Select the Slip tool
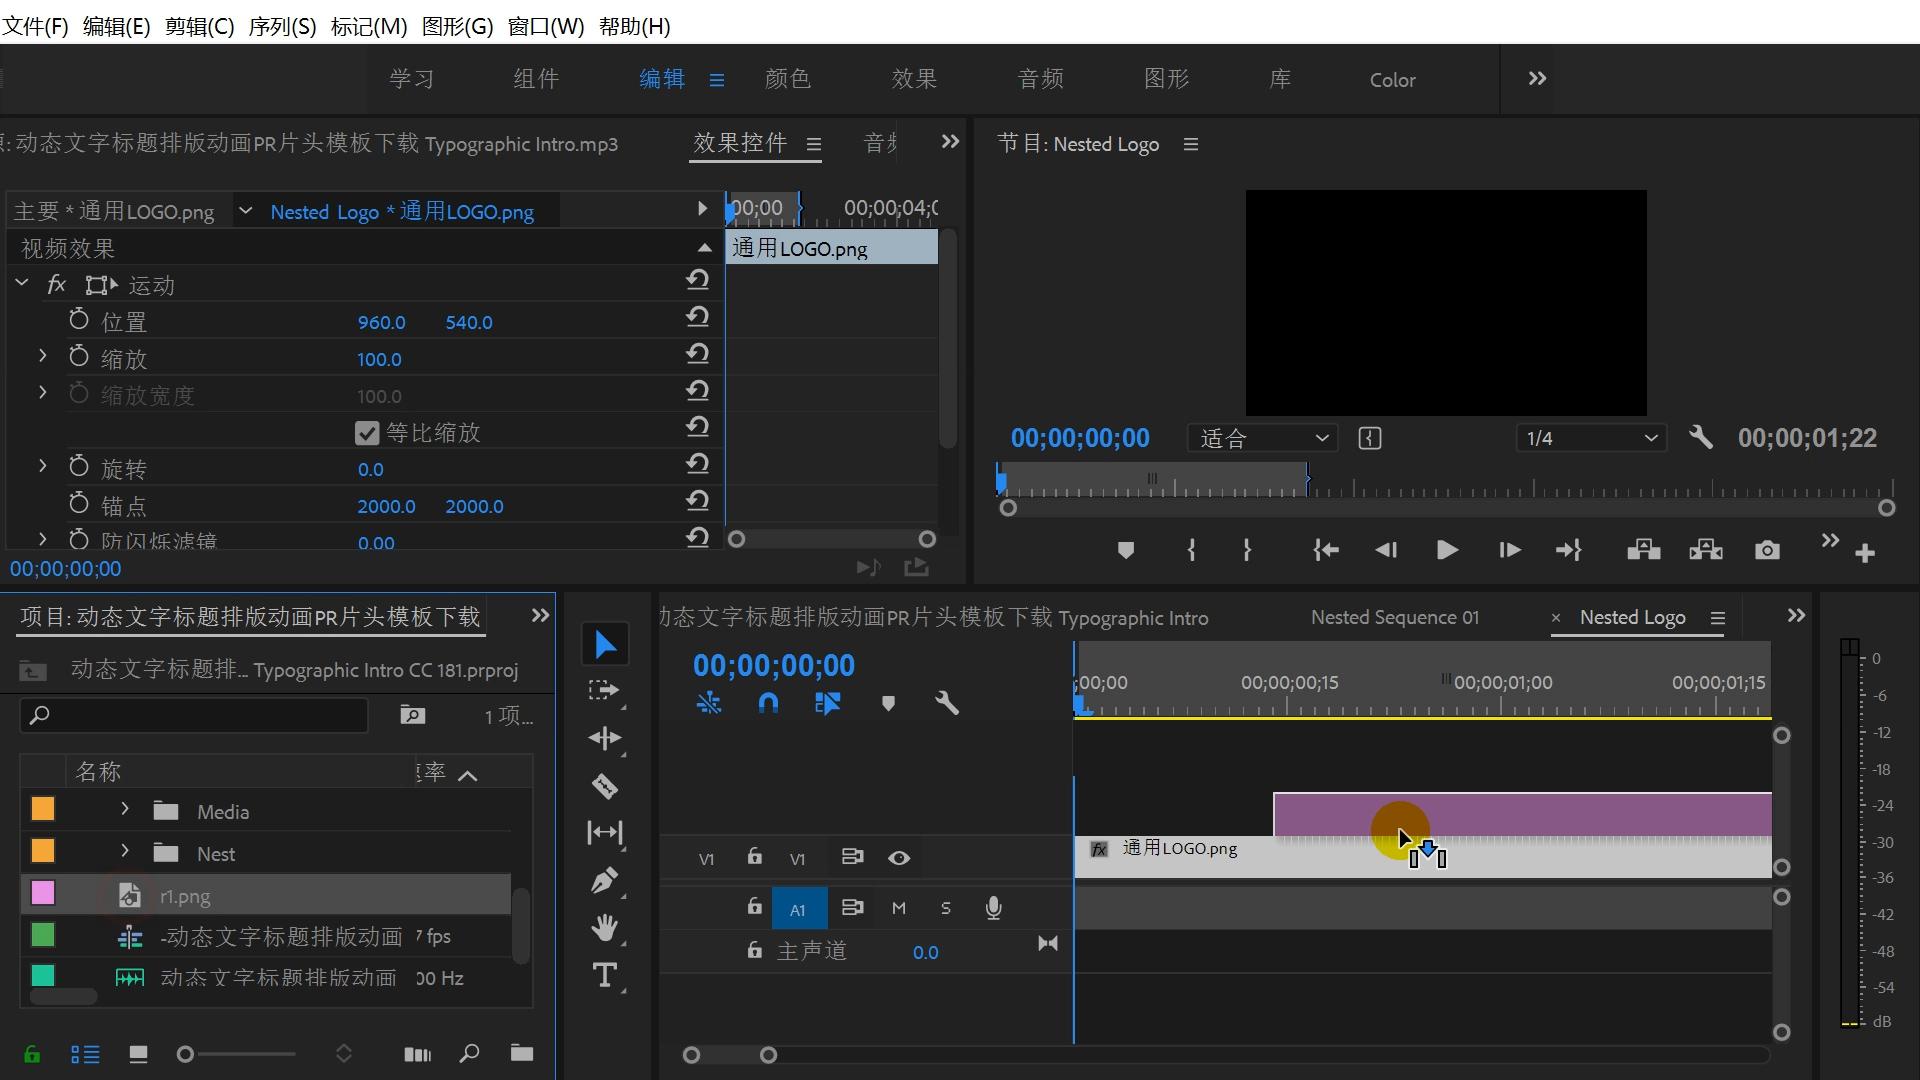 point(605,833)
